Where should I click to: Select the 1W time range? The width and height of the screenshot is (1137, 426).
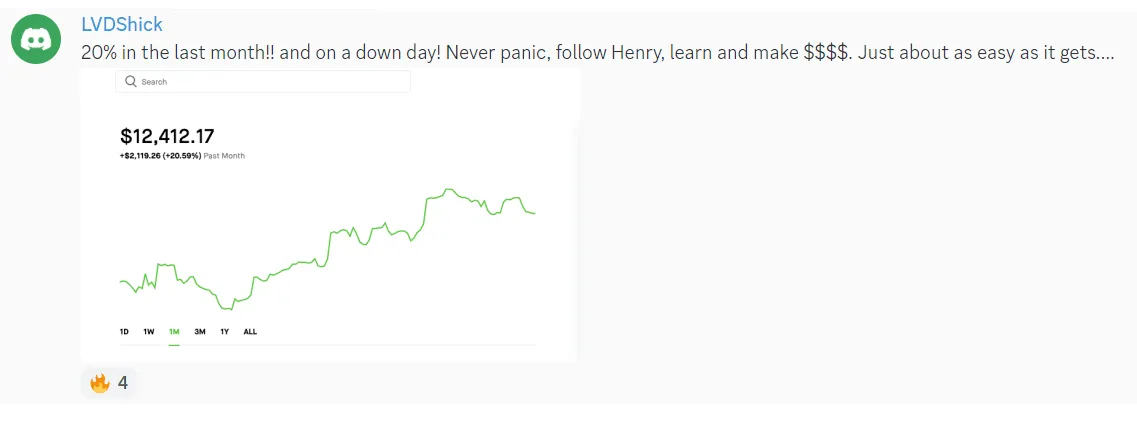coord(148,331)
